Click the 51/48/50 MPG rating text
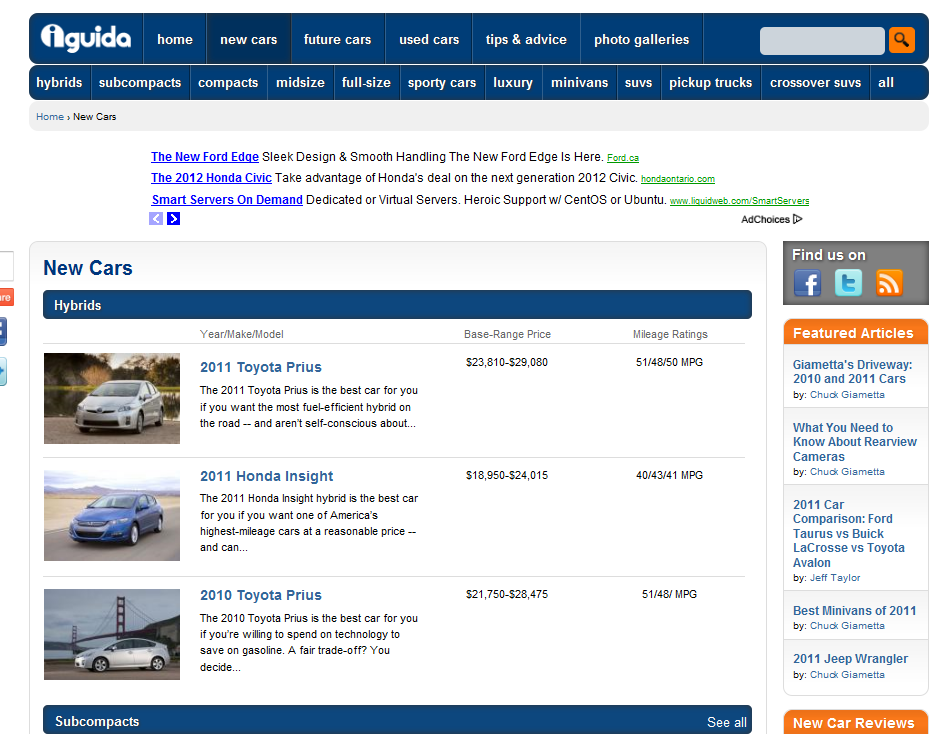 [669, 362]
